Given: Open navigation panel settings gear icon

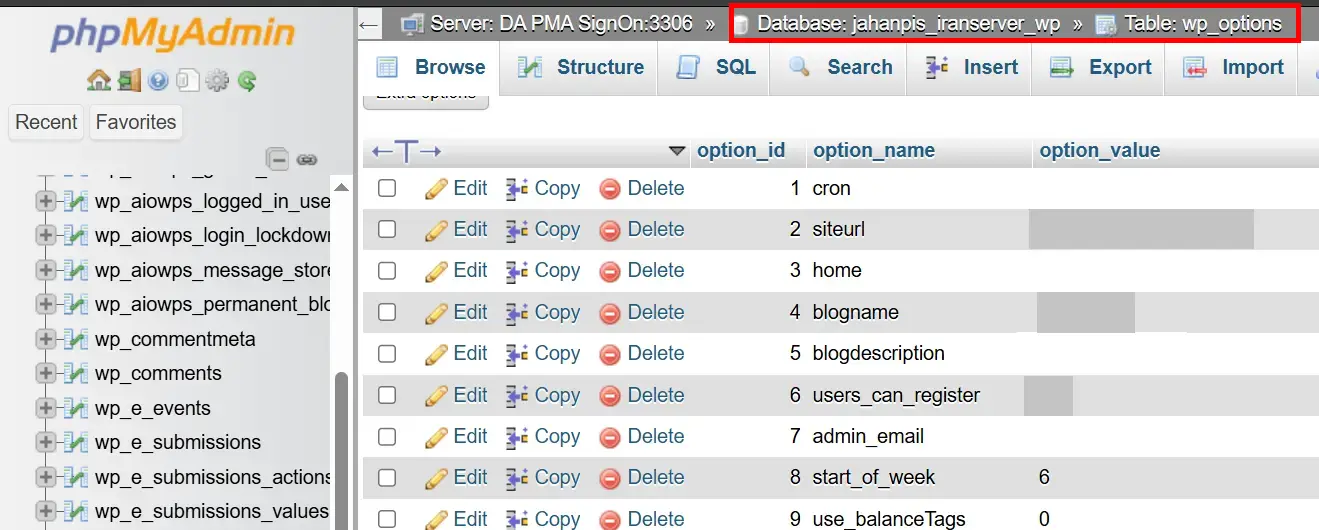Looking at the screenshot, I should click(x=217, y=80).
